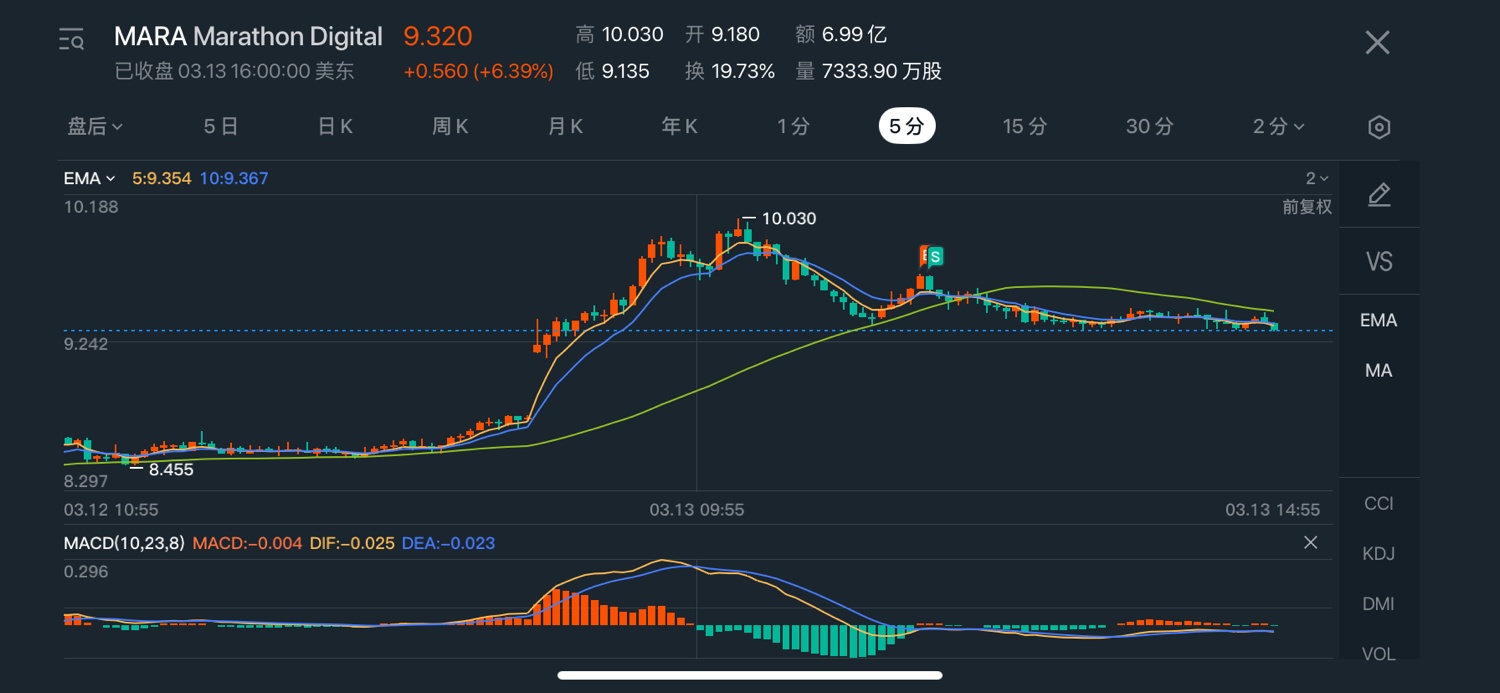Image resolution: width=1500 pixels, height=693 pixels.
Task: Expand the 盘后 session dropdown
Action: coord(95,127)
